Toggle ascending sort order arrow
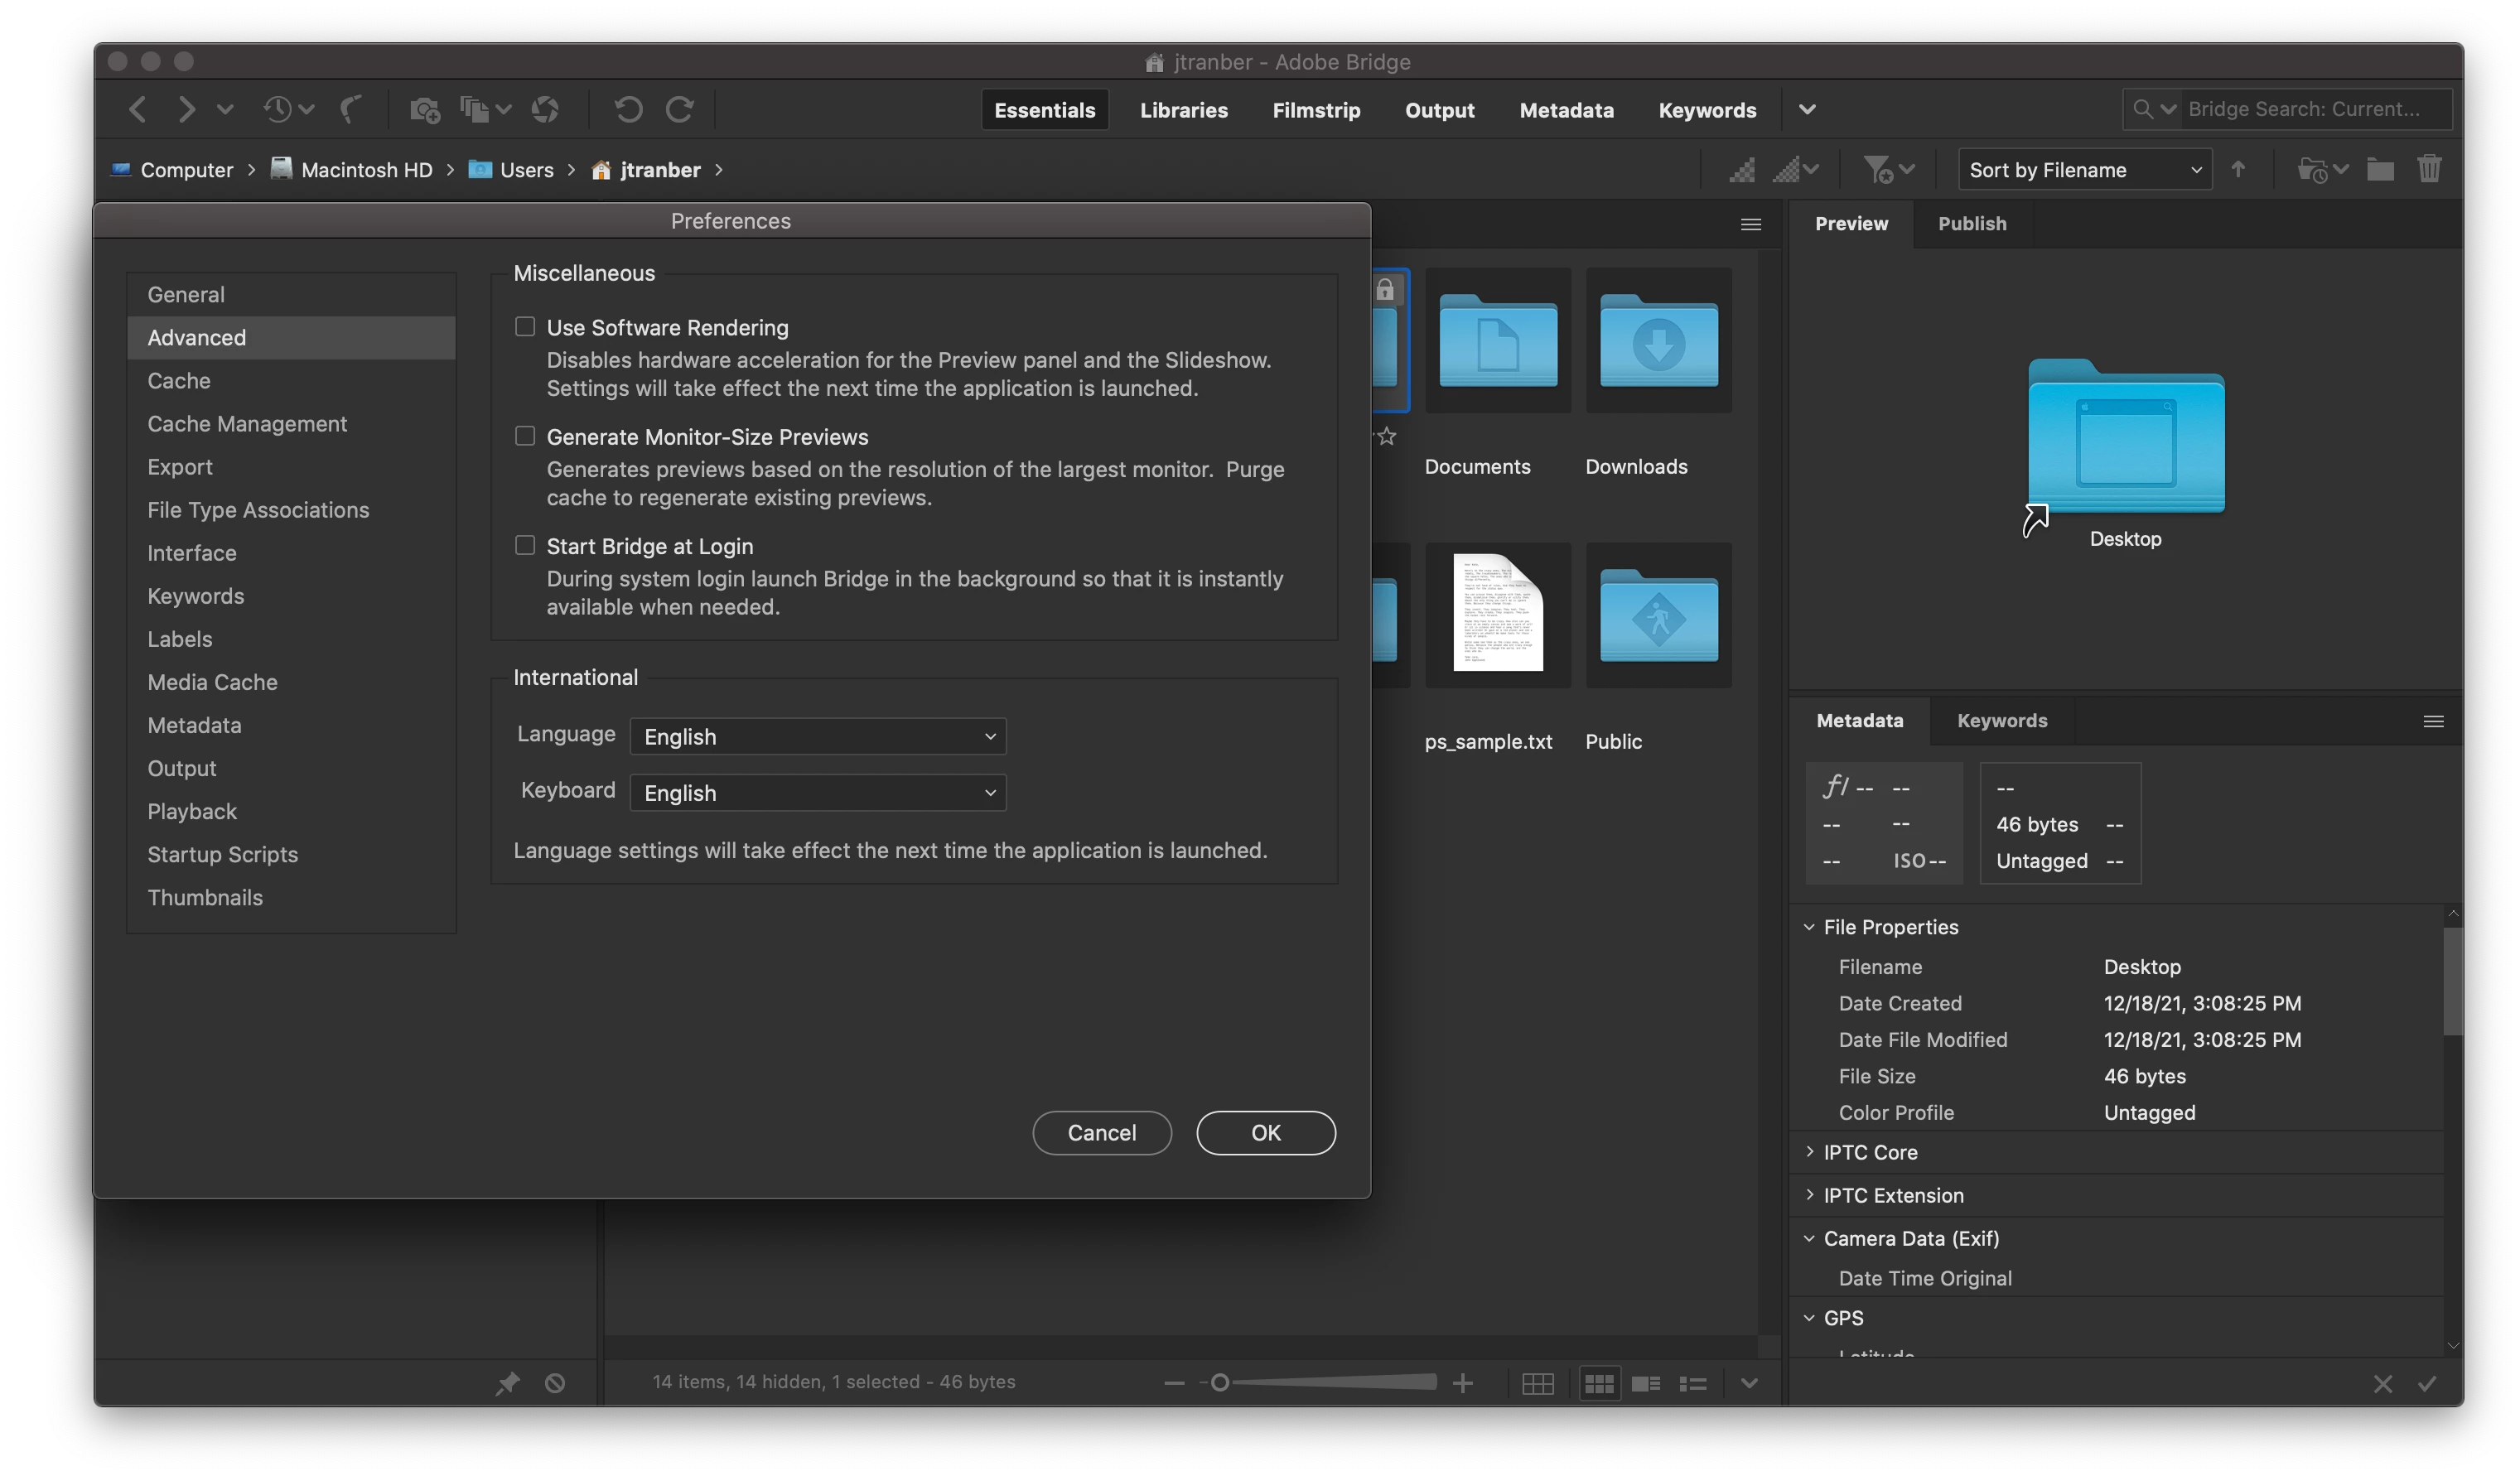Screen dimensions: 2520x1476 [2238, 169]
